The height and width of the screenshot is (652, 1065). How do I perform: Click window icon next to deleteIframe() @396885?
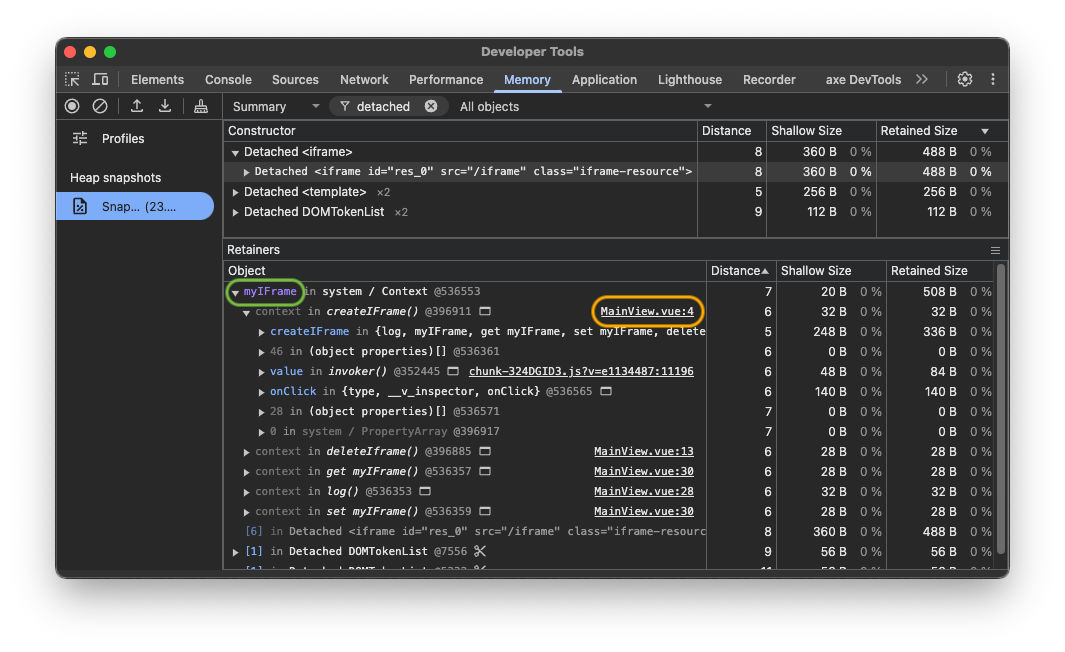pos(485,451)
